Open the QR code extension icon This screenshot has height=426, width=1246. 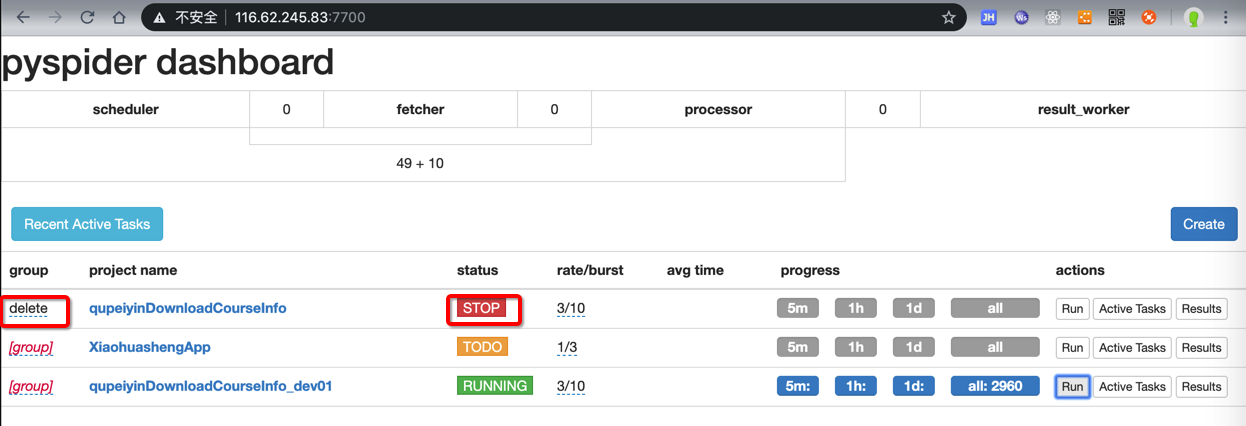click(1115, 17)
